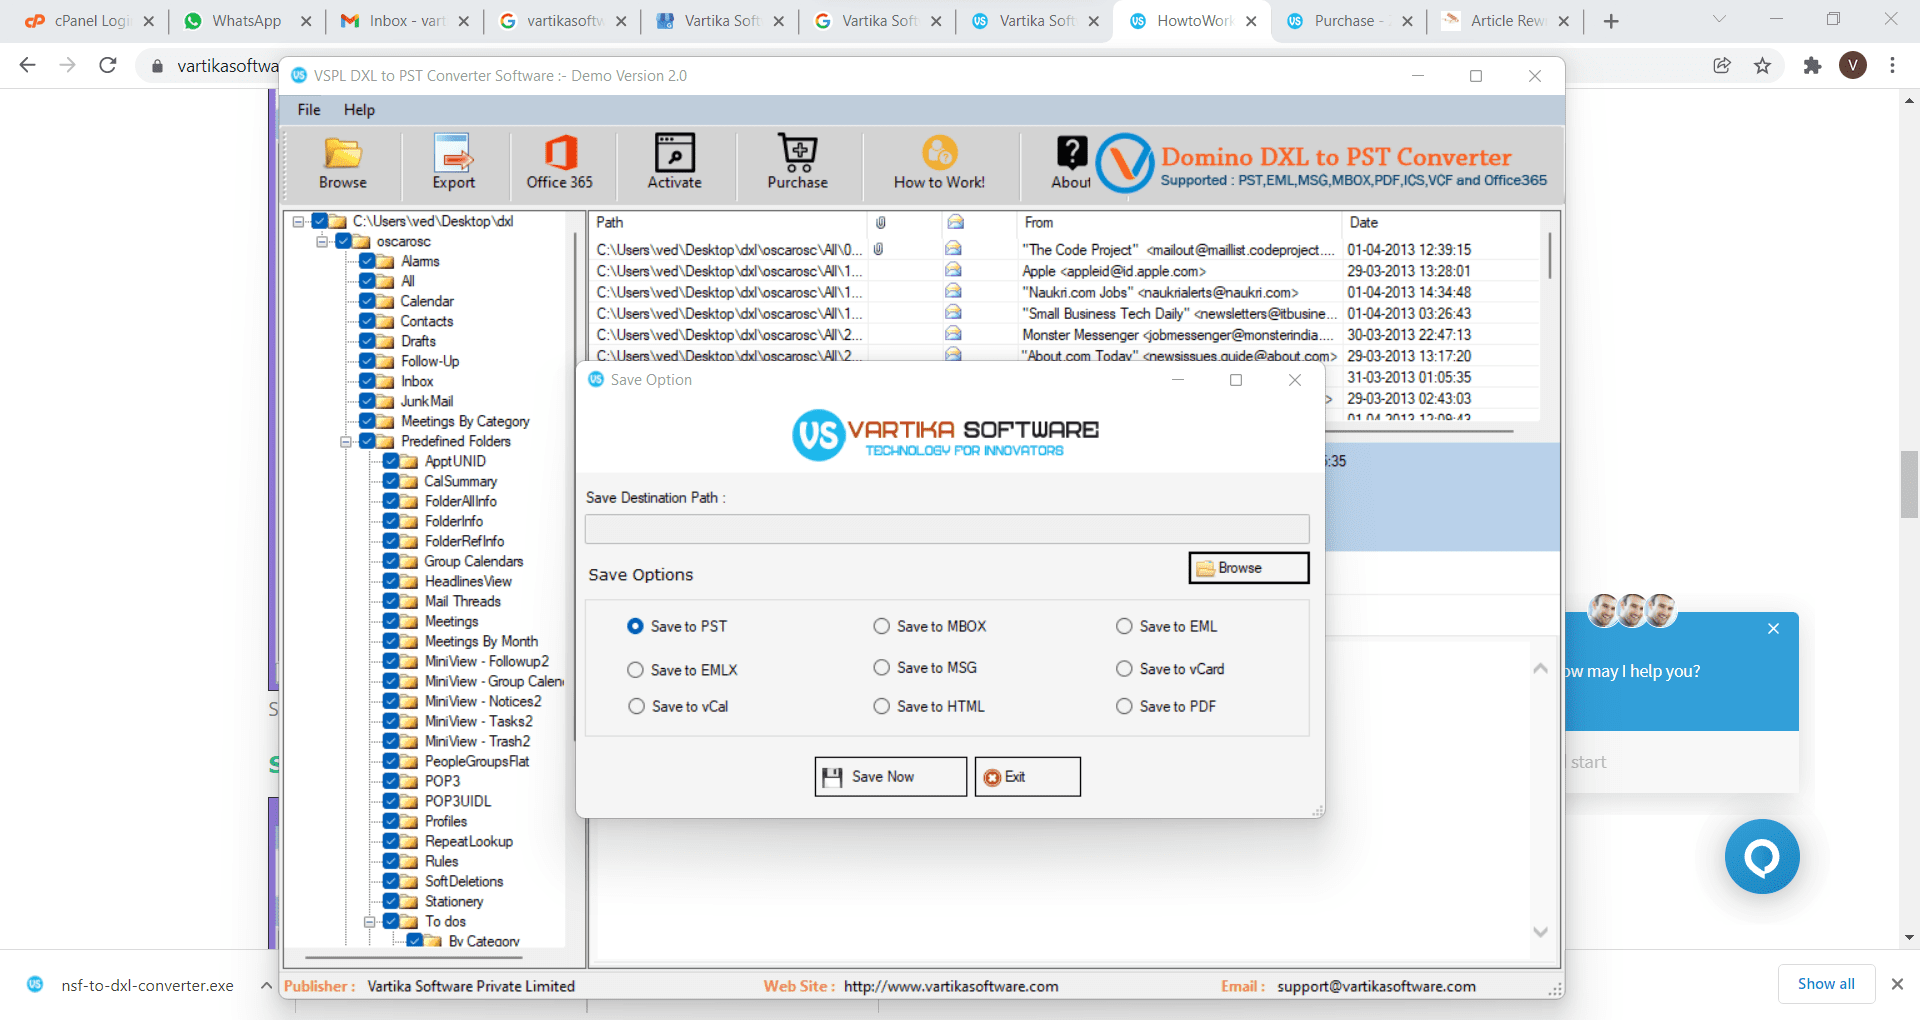Click the browser page vertical scrollbar thumb
The height and width of the screenshot is (1020, 1920).
pos(1909,485)
